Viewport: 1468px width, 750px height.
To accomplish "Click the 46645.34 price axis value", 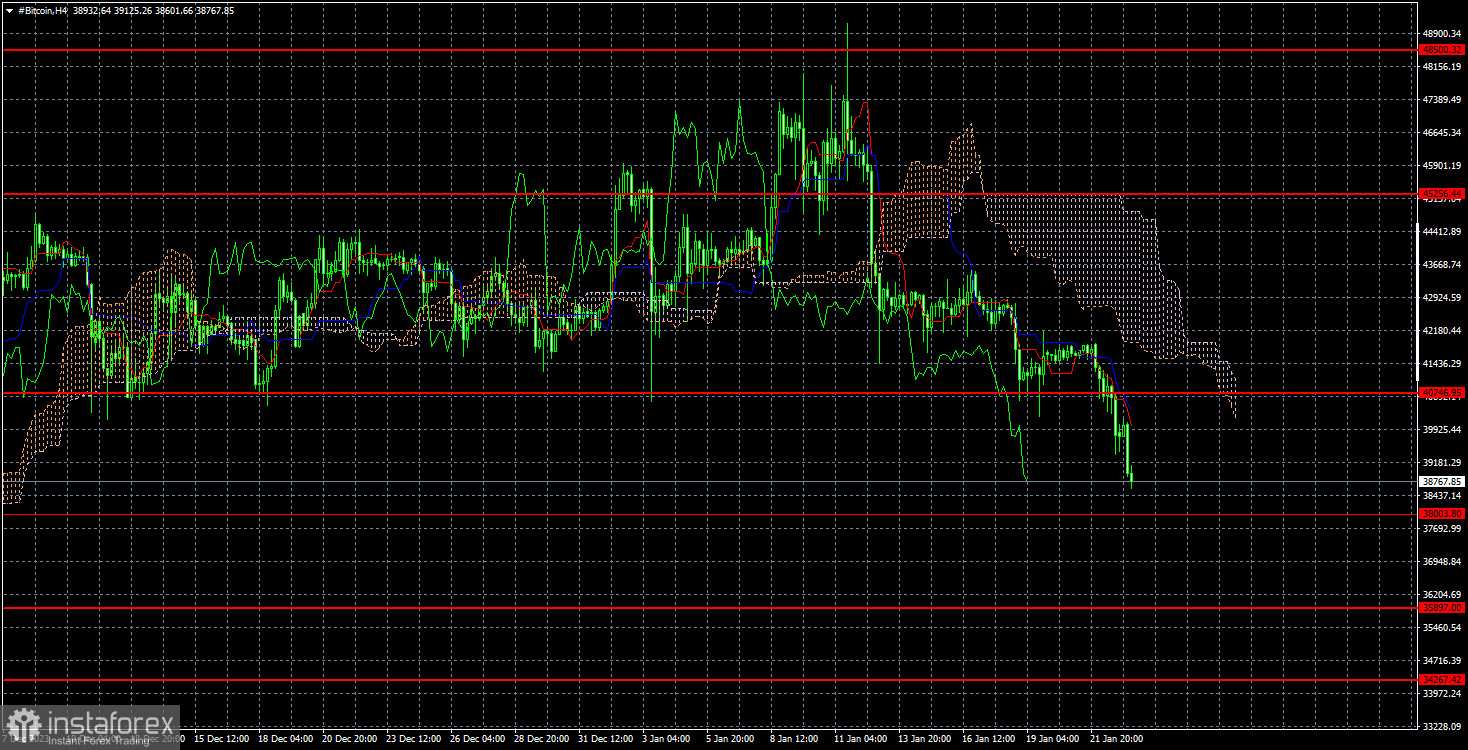I will tap(1442, 133).
